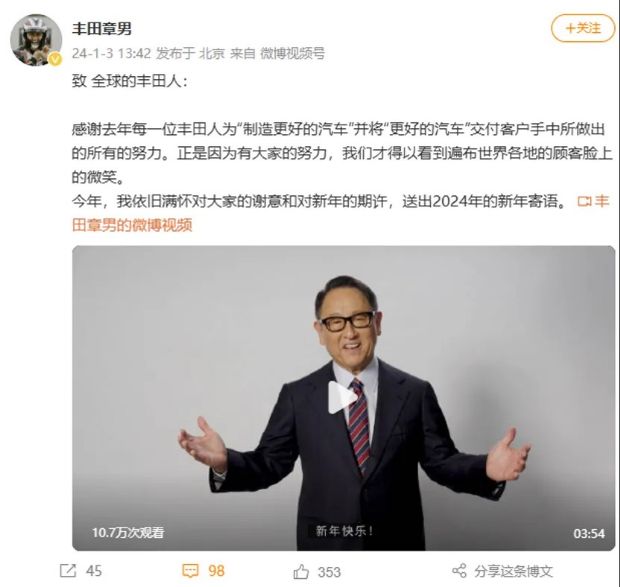This screenshot has height=587, width=620.
Task: Click the 新年快乐 subtitle on video
Action: 344,530
